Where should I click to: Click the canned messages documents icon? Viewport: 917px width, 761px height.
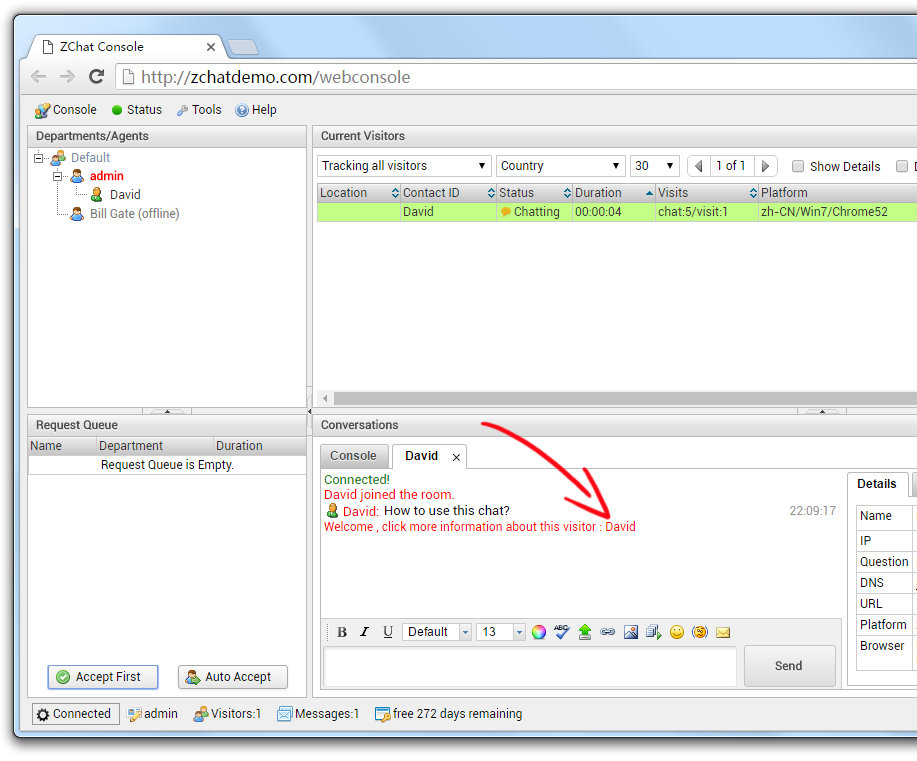[654, 632]
